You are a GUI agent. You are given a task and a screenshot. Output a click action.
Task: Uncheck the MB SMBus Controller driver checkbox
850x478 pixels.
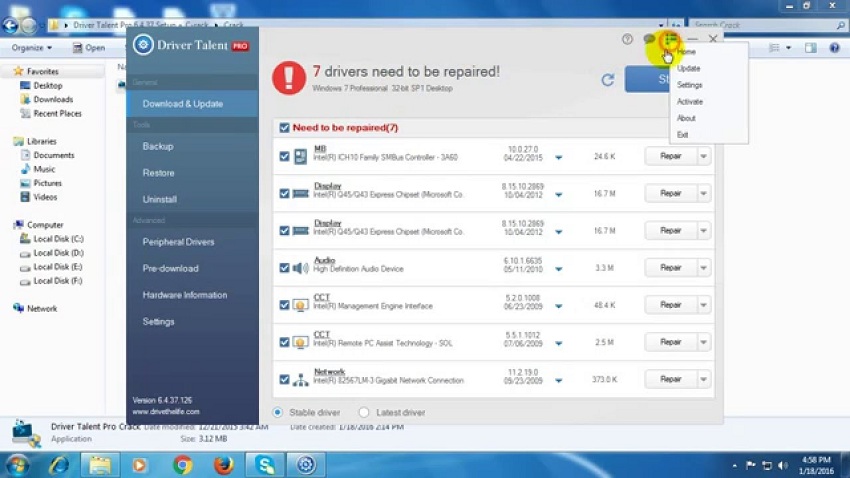click(284, 157)
